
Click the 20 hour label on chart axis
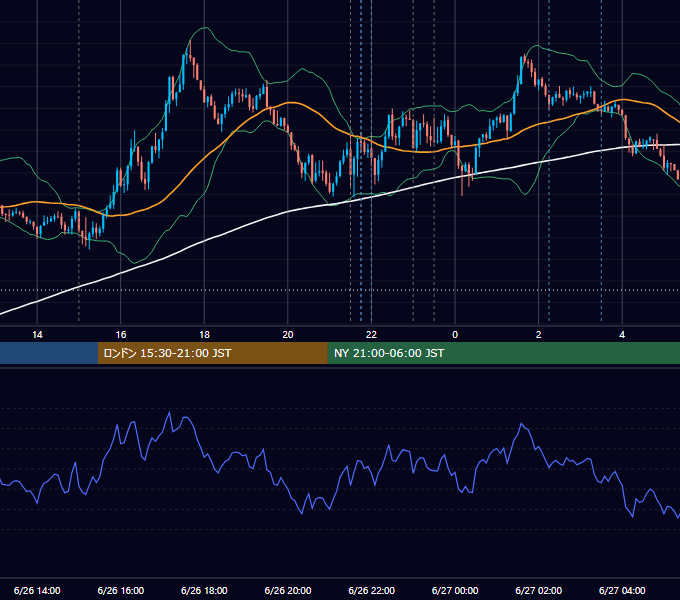click(x=288, y=335)
